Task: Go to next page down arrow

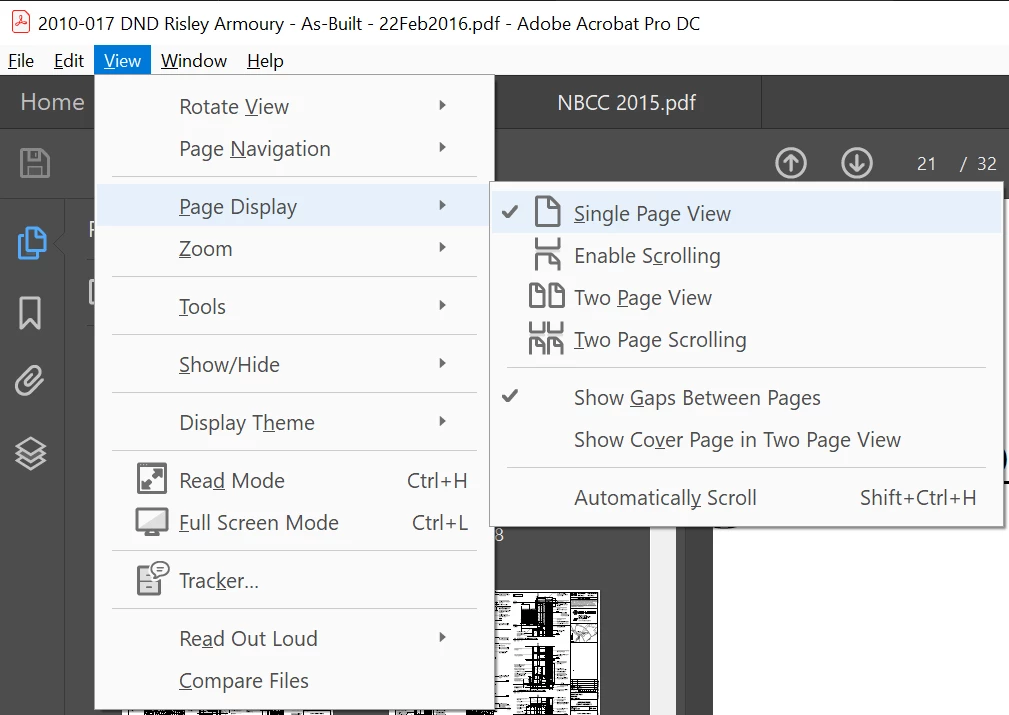Action: [857, 163]
